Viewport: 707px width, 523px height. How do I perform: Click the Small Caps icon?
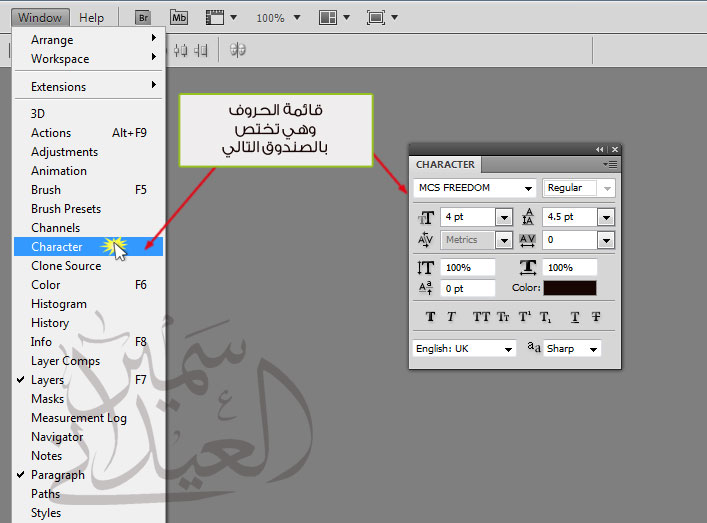(x=503, y=317)
